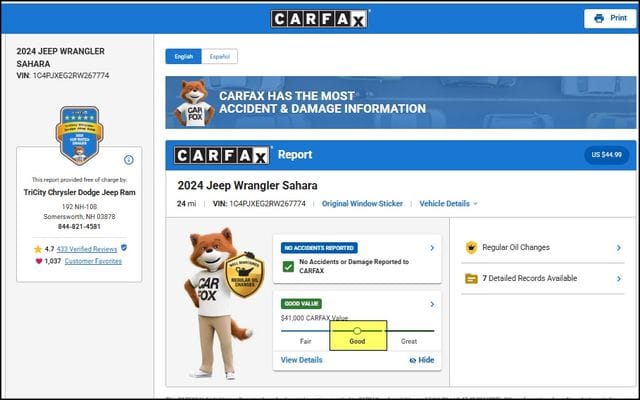Click the sidebar VIN 1C4PJXEG2RW267774 text
Viewport: 640px width, 400px height.
tap(63, 76)
